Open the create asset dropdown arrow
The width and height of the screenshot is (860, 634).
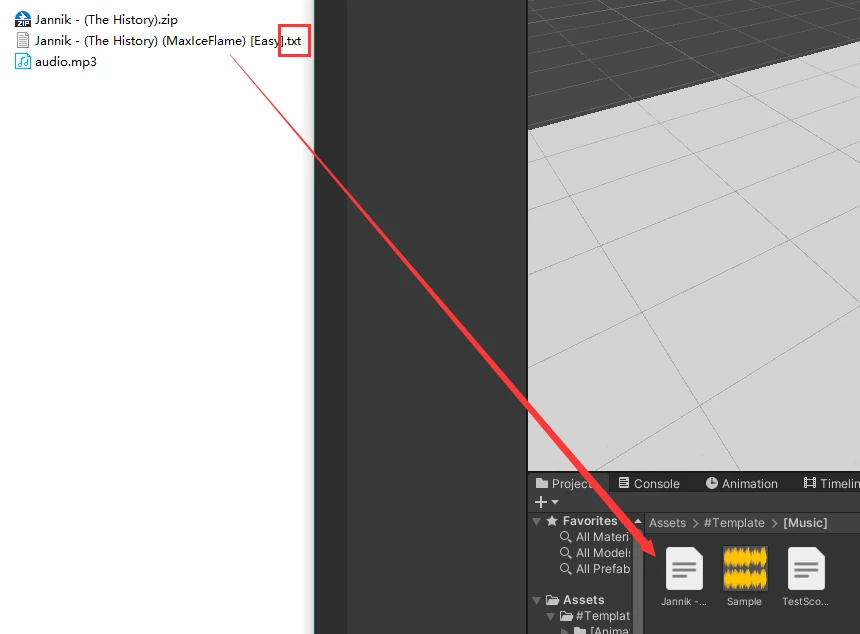coord(555,502)
